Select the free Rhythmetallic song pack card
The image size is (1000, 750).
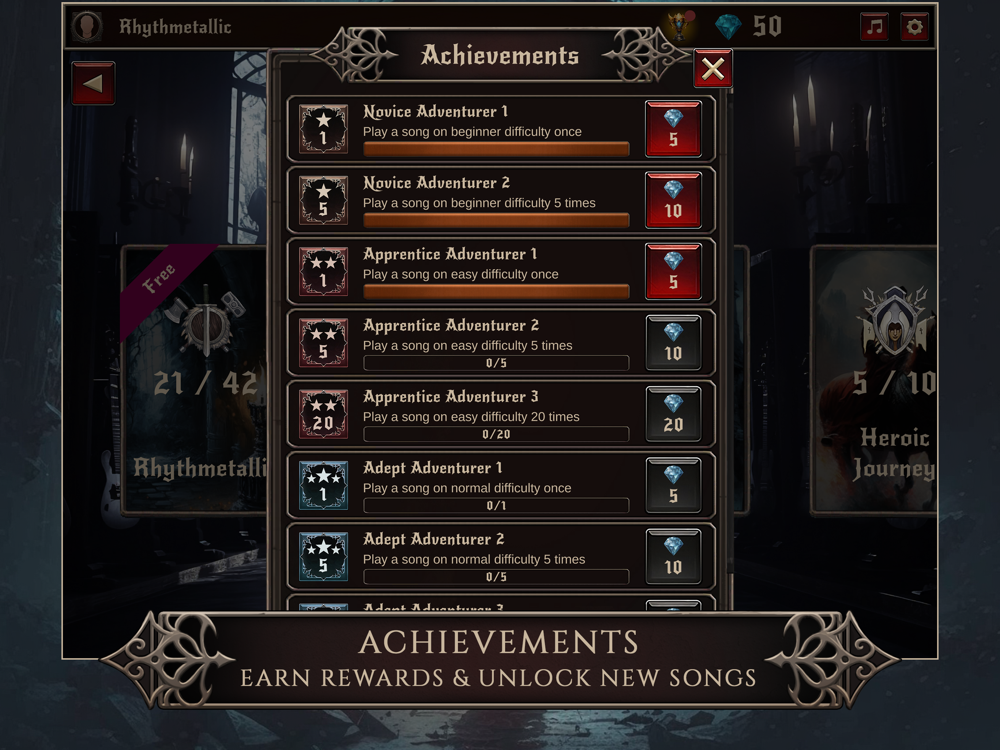[x=195, y=380]
